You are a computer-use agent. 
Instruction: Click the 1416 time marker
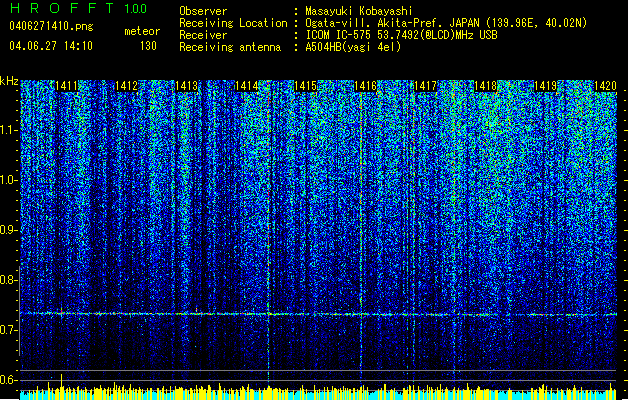365,86
